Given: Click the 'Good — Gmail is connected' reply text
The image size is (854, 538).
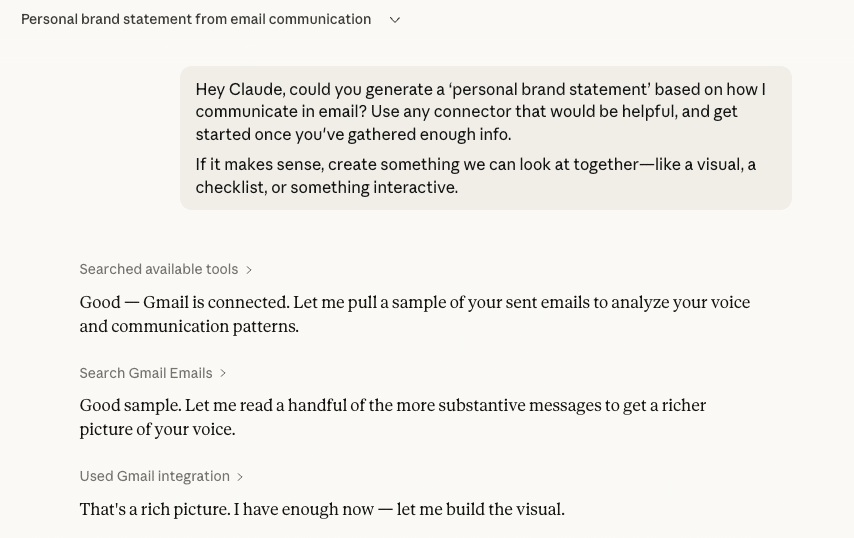Looking at the screenshot, I should pyautogui.click(x=414, y=303).
